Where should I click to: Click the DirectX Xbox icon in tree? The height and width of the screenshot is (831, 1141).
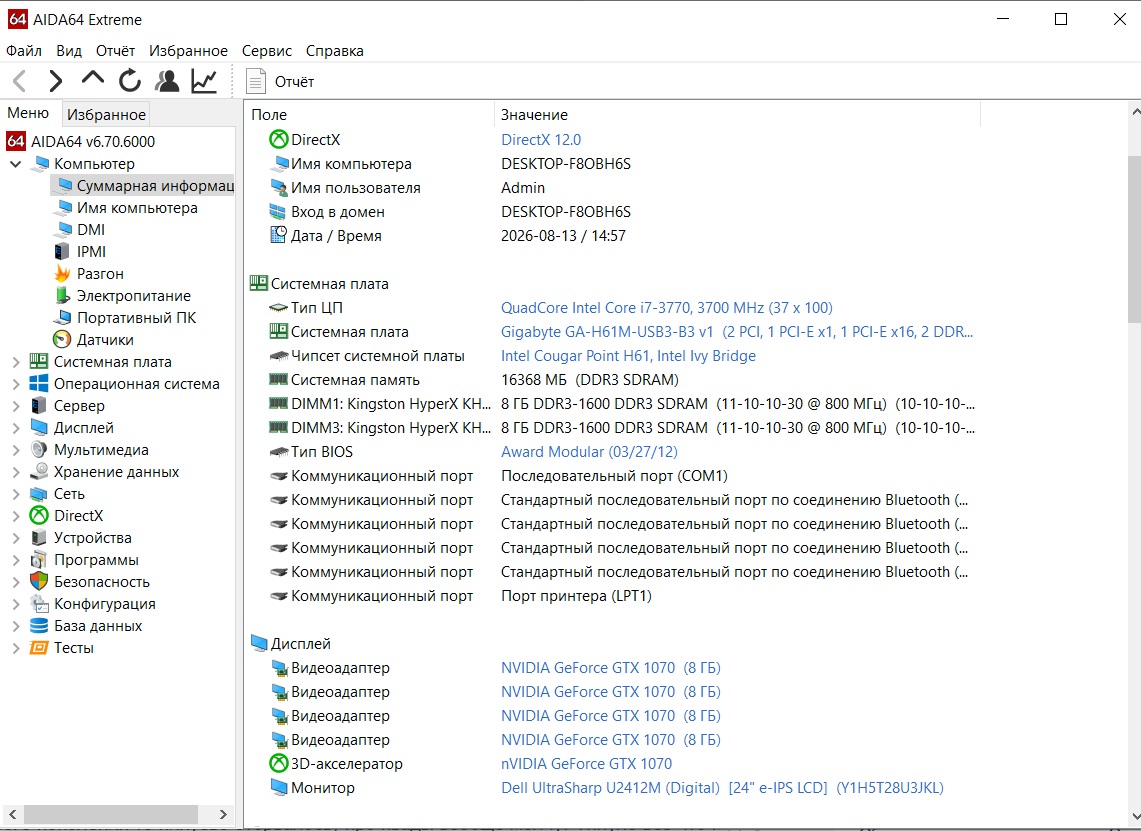tap(39, 515)
